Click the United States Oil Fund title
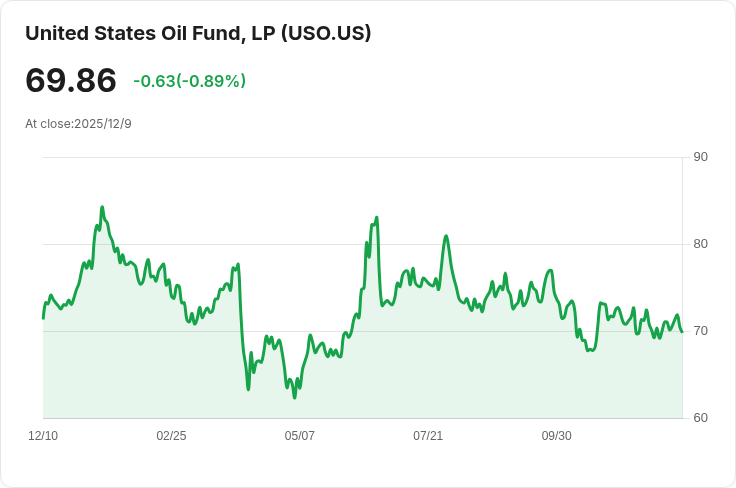Viewport: 736px width, 488px height. pos(150,33)
